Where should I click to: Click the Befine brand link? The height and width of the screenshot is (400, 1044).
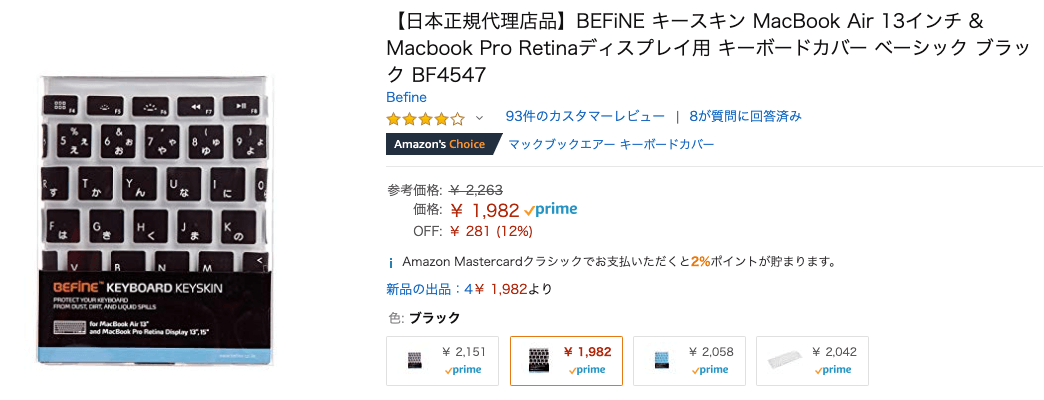click(x=406, y=97)
